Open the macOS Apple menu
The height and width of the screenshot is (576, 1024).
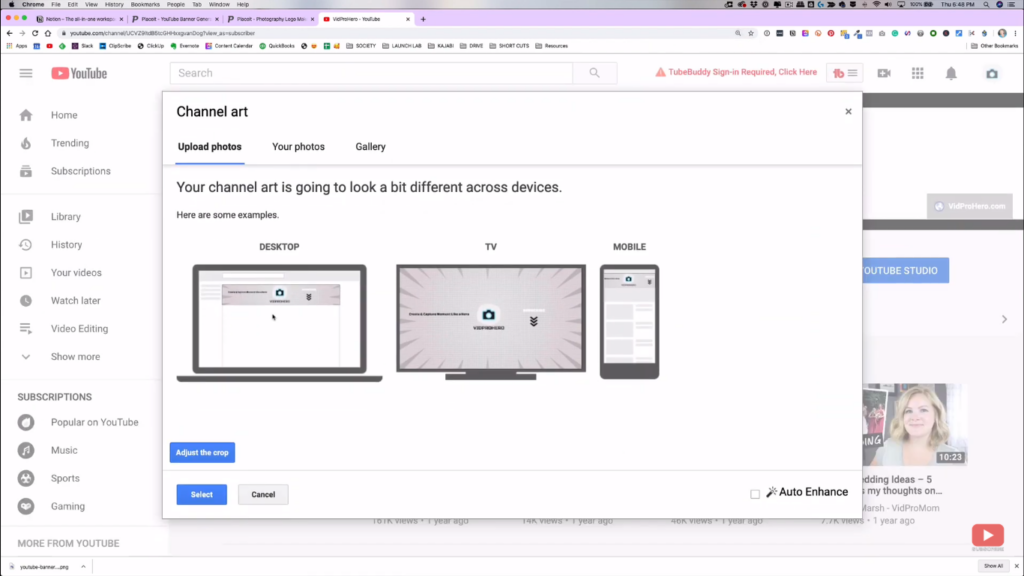[x=11, y=5]
